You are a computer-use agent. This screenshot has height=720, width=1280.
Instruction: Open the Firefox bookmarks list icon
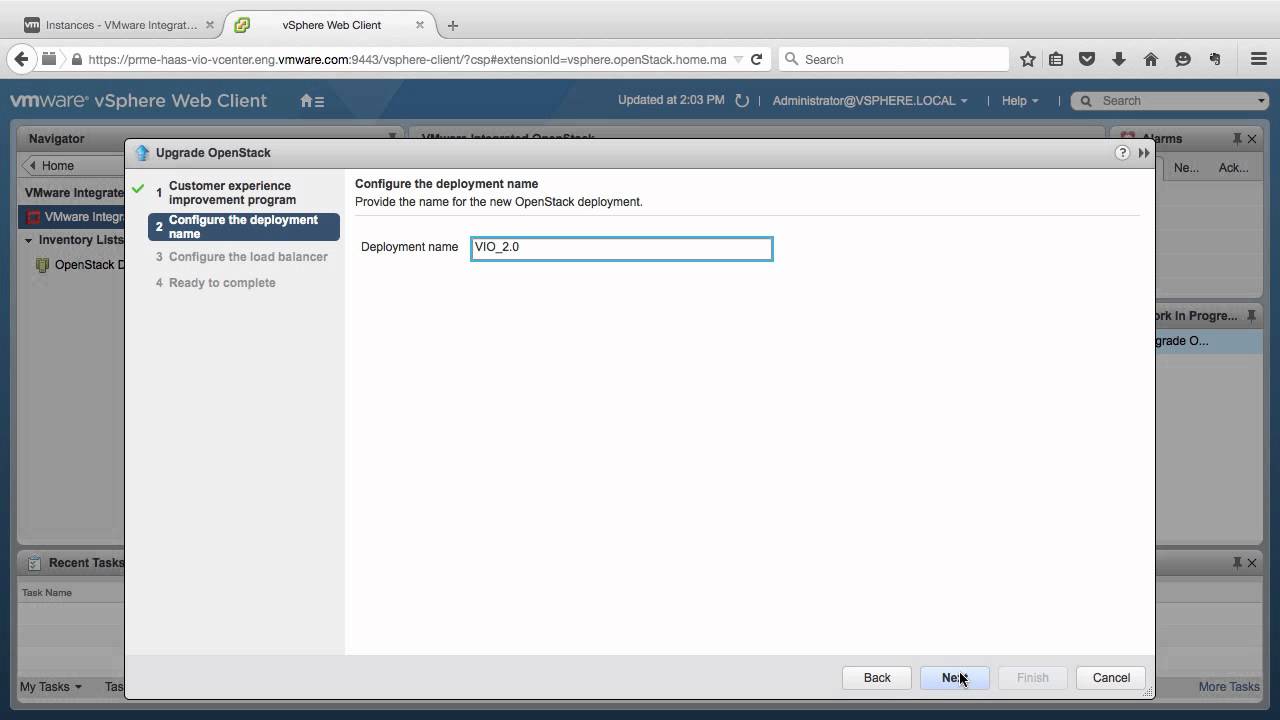click(1056, 59)
